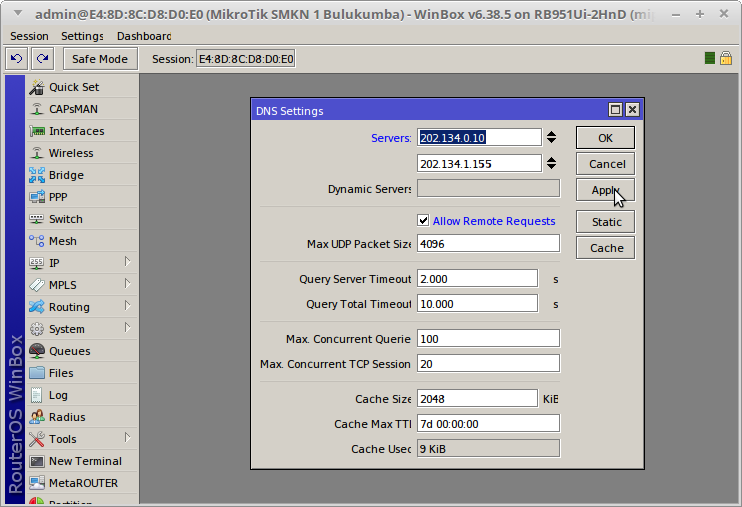
Task: Click the Radius users icon
Action: pyautogui.click(x=36, y=417)
